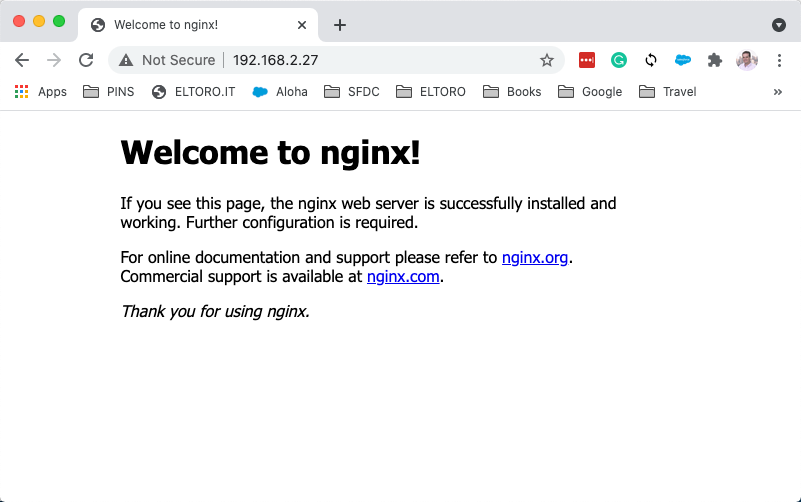Open the Salesforce cloud extension icon
Image resolution: width=801 pixels, height=502 pixels.
coord(682,60)
